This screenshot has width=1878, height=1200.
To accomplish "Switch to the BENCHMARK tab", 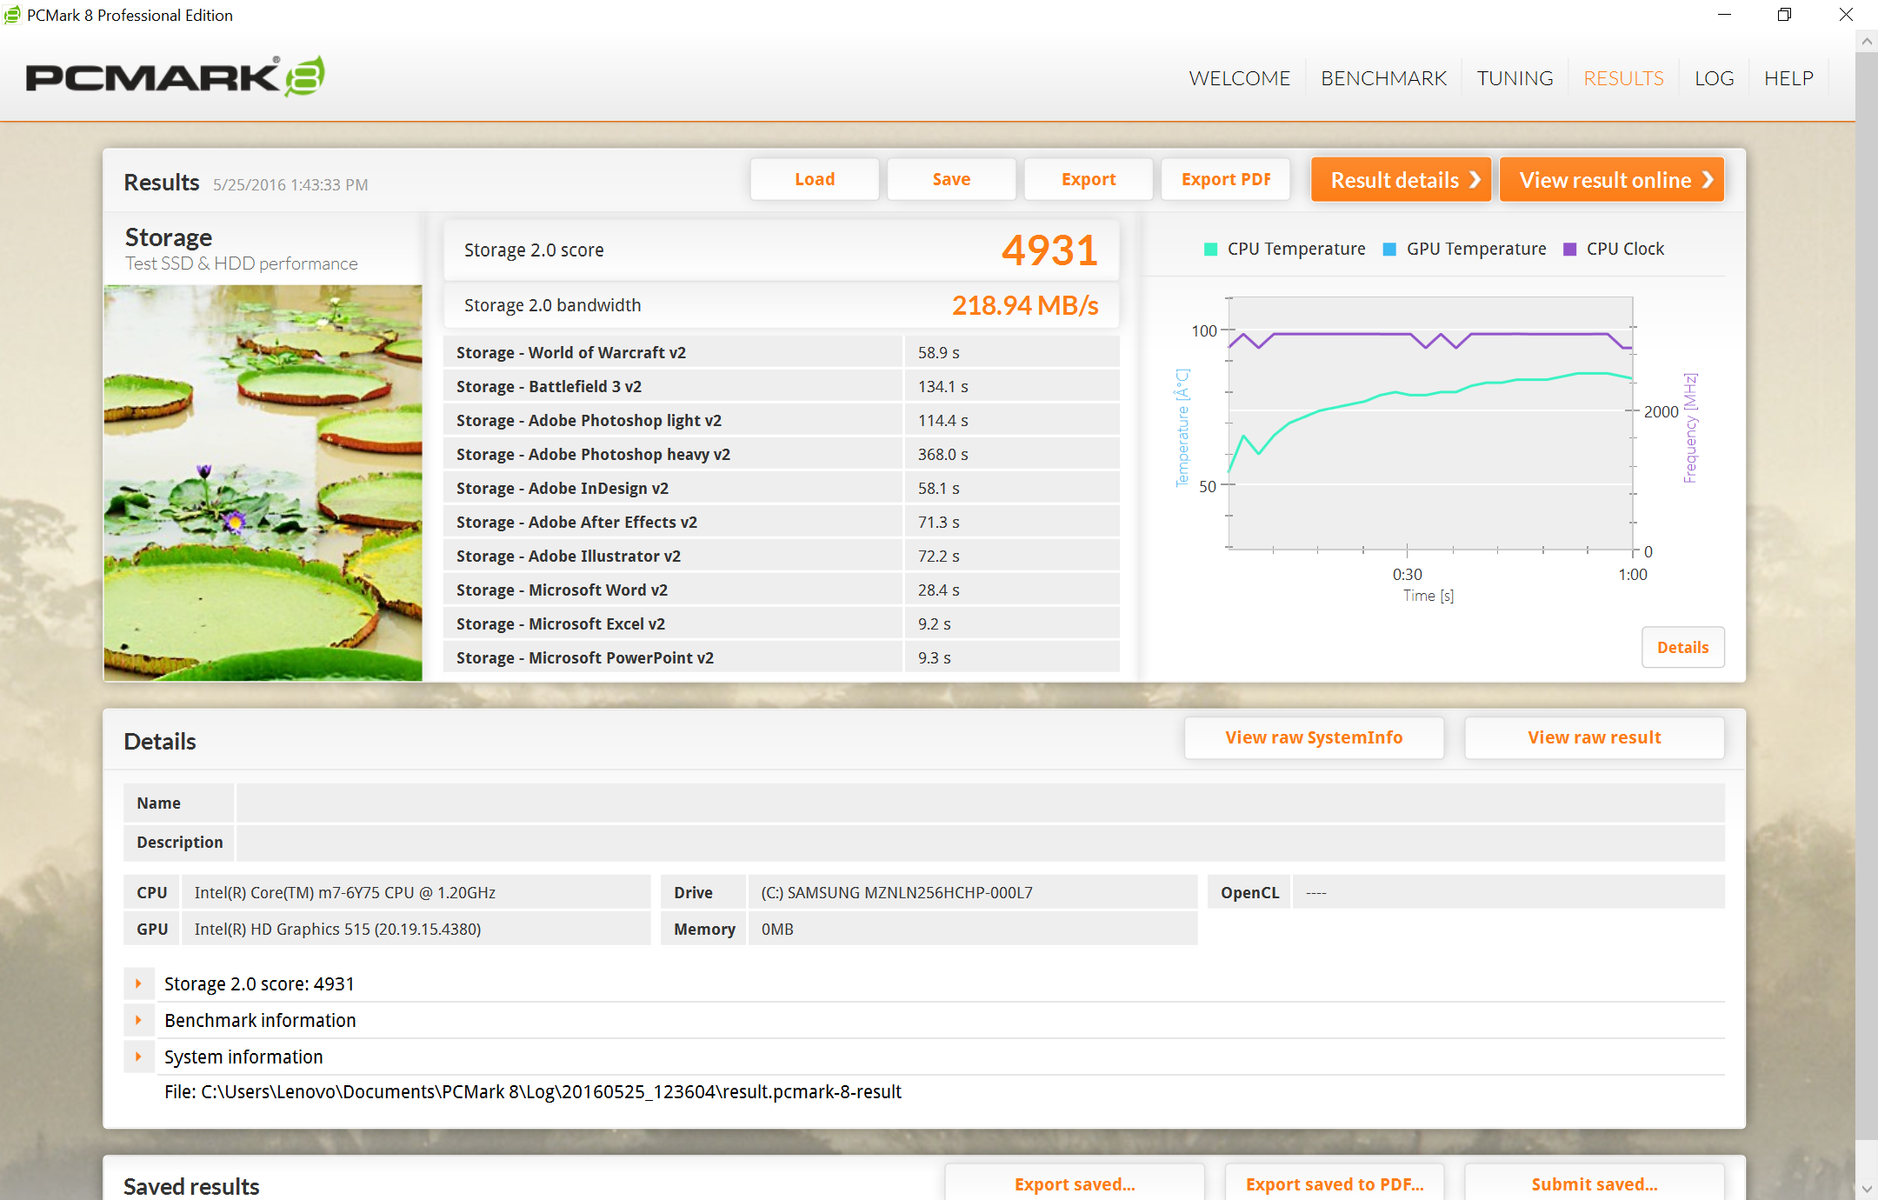I will 1383,78.
